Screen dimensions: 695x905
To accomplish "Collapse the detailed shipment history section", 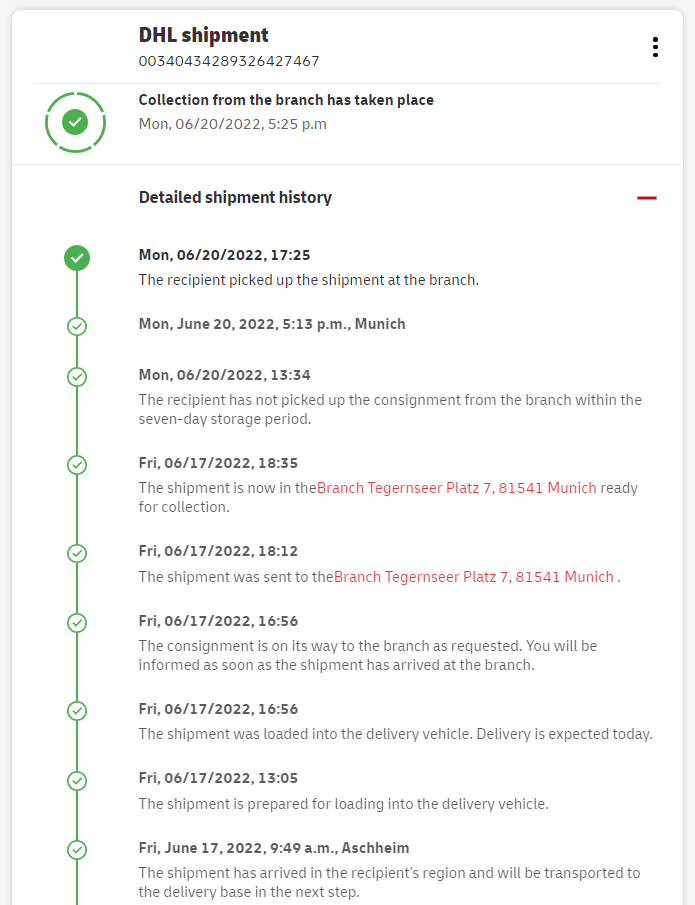I will point(647,198).
